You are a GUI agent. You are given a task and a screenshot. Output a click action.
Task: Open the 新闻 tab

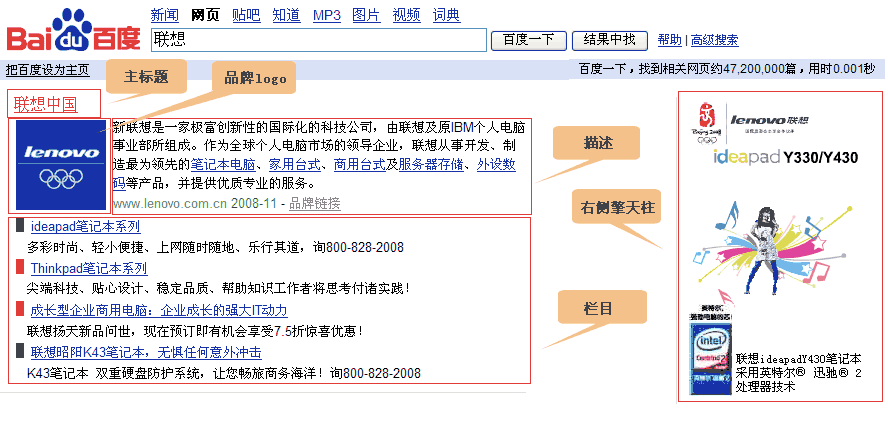(165, 15)
